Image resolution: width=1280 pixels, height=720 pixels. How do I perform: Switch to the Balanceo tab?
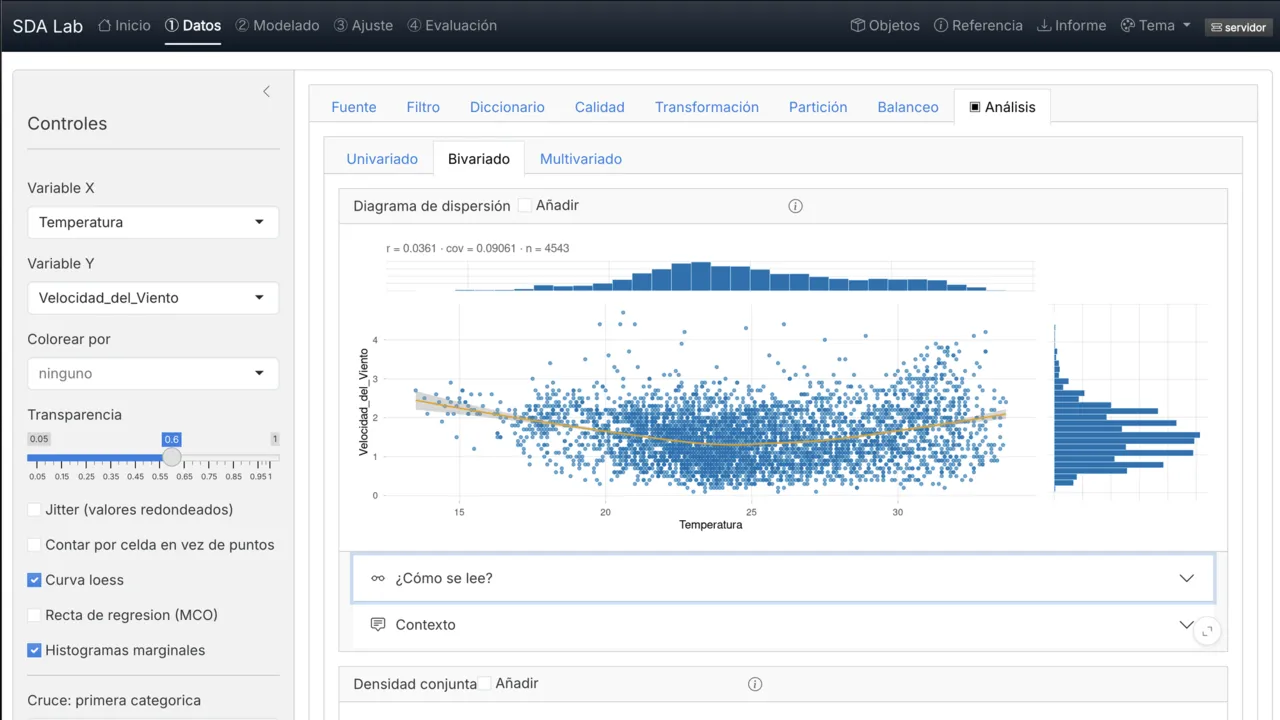tap(908, 107)
